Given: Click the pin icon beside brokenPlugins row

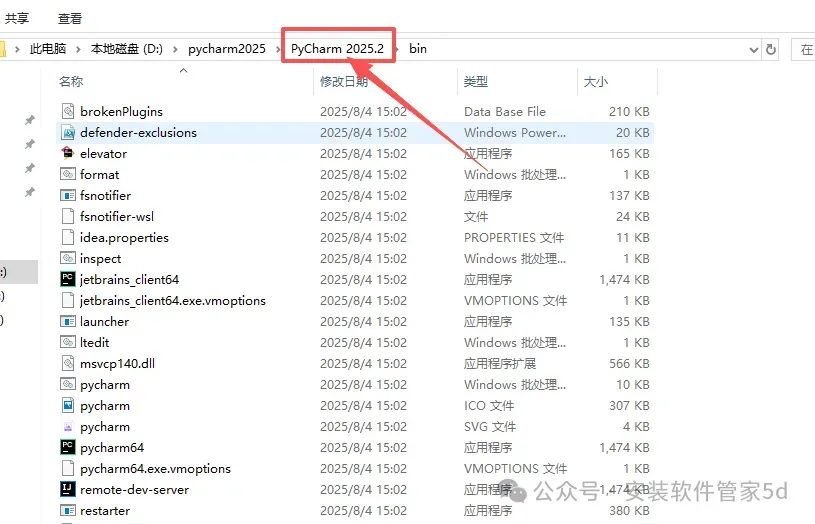Looking at the screenshot, I should point(30,120).
